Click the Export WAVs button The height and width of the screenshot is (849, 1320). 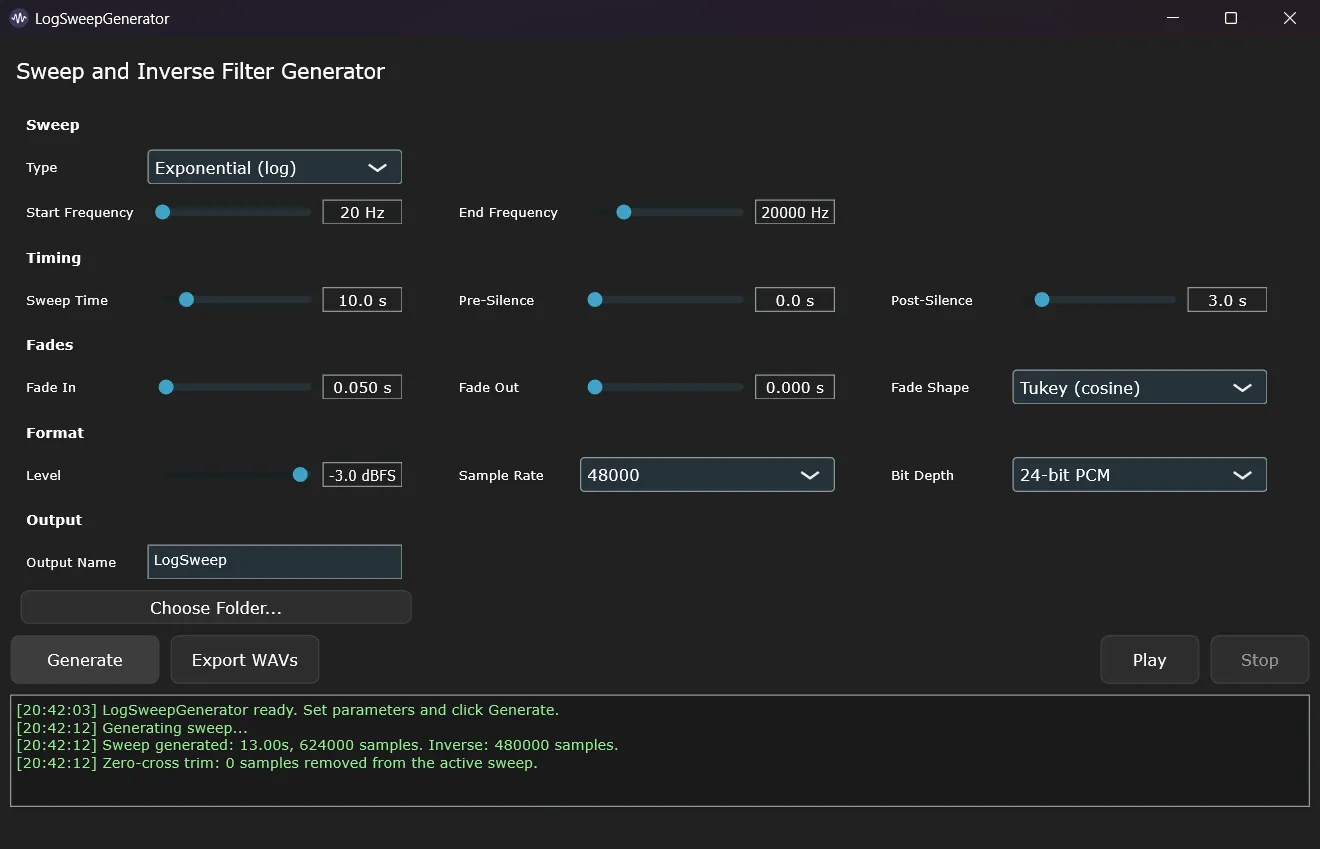(245, 660)
